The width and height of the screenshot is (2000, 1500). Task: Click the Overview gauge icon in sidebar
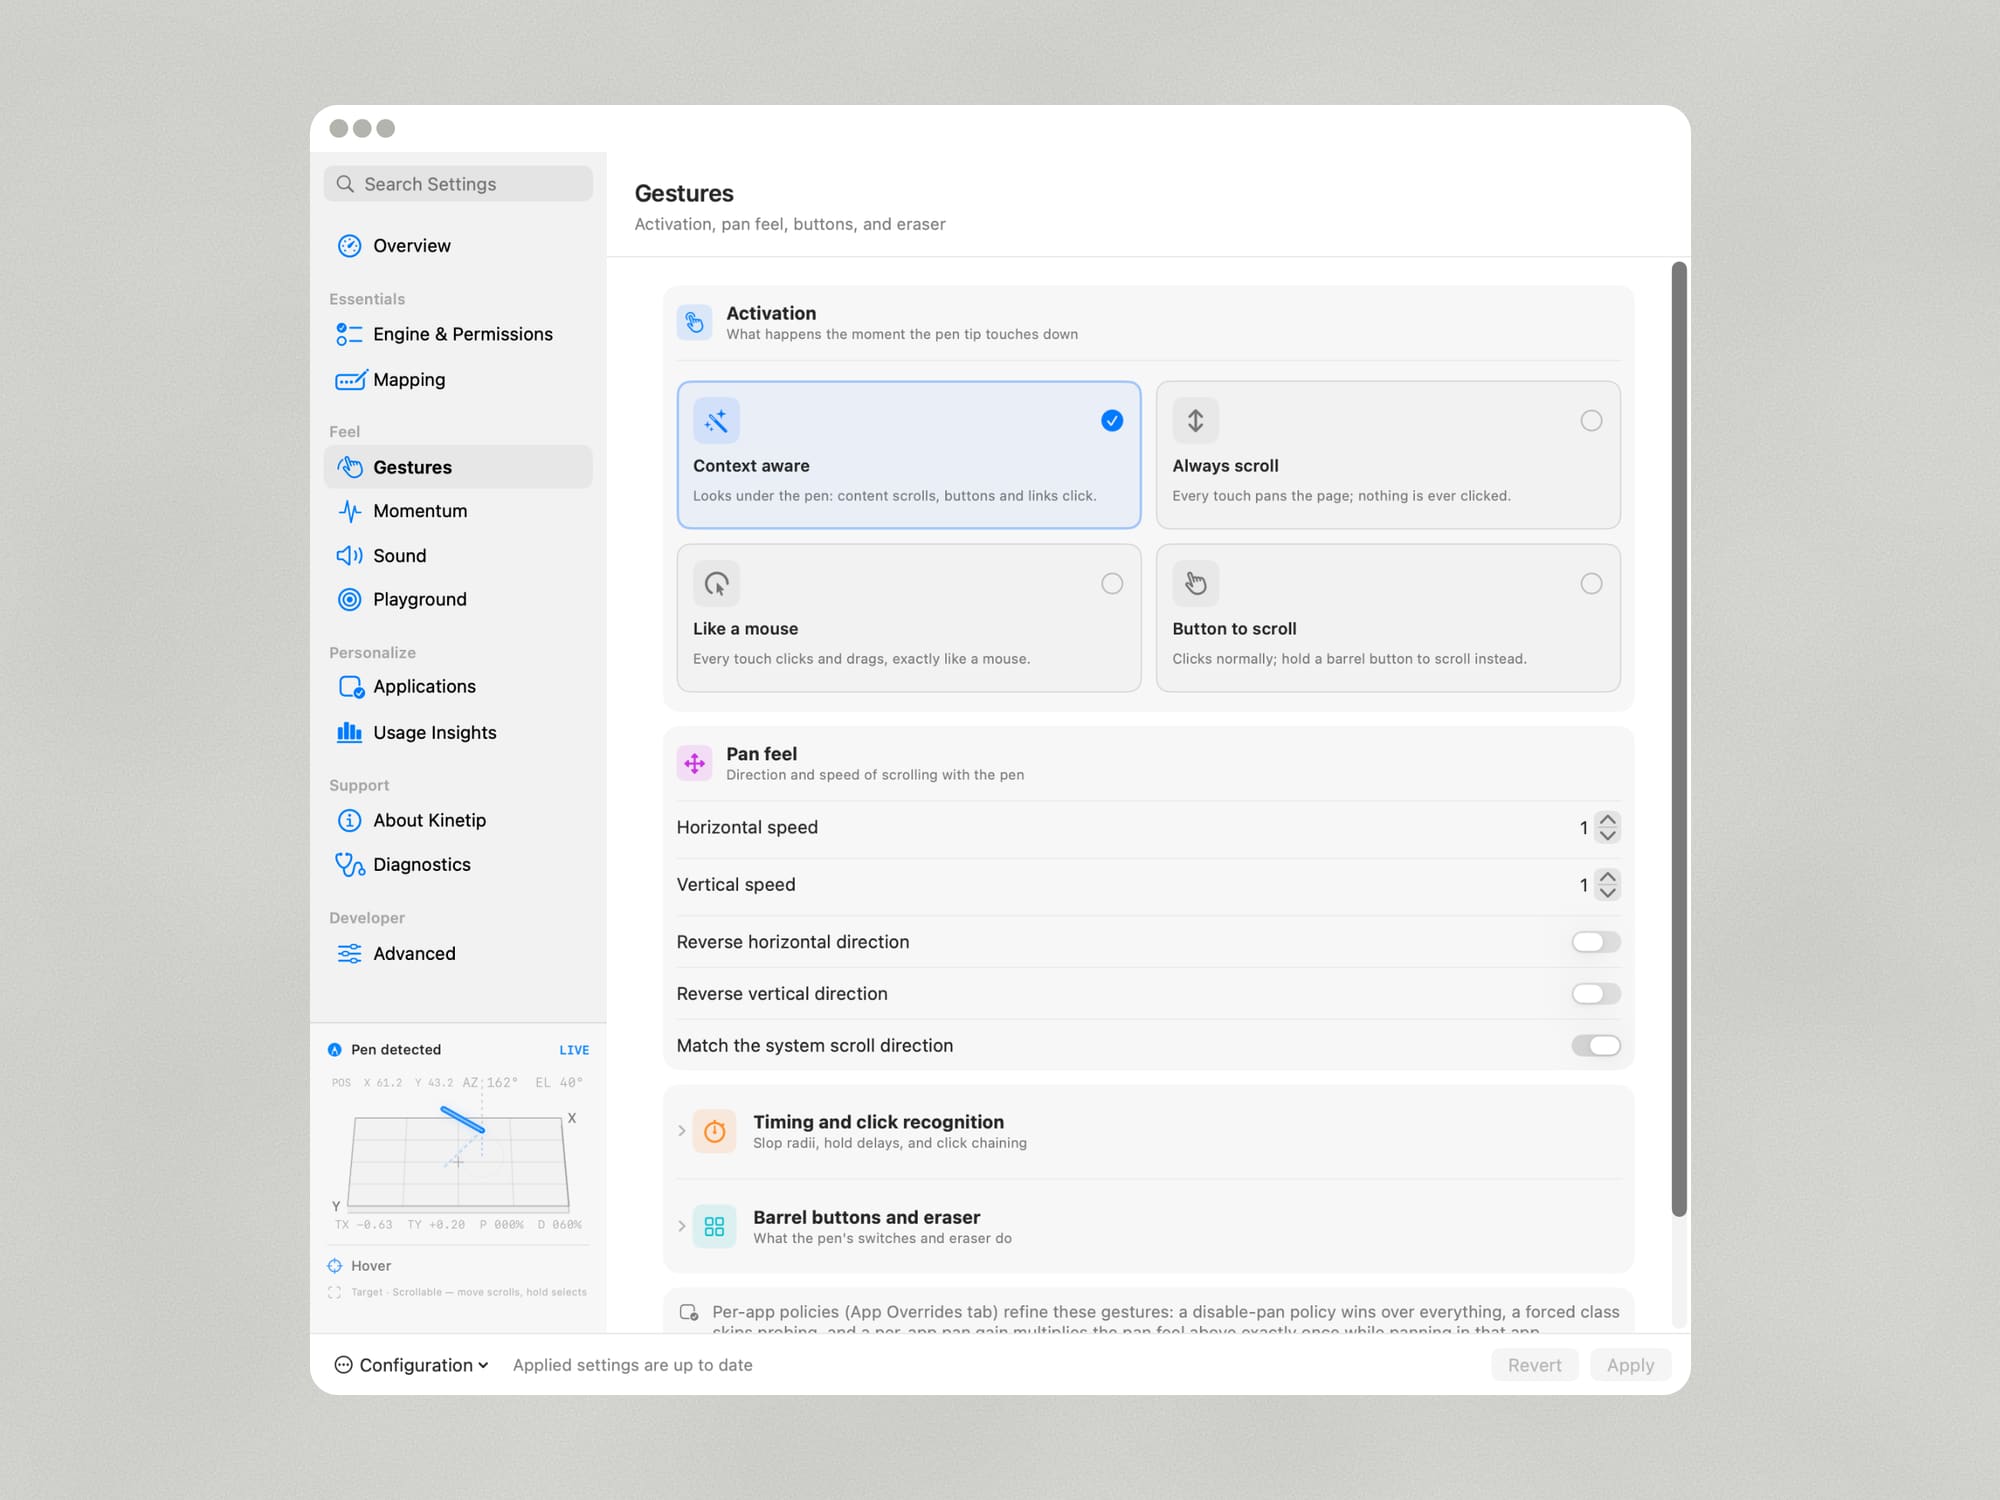pyautogui.click(x=349, y=246)
